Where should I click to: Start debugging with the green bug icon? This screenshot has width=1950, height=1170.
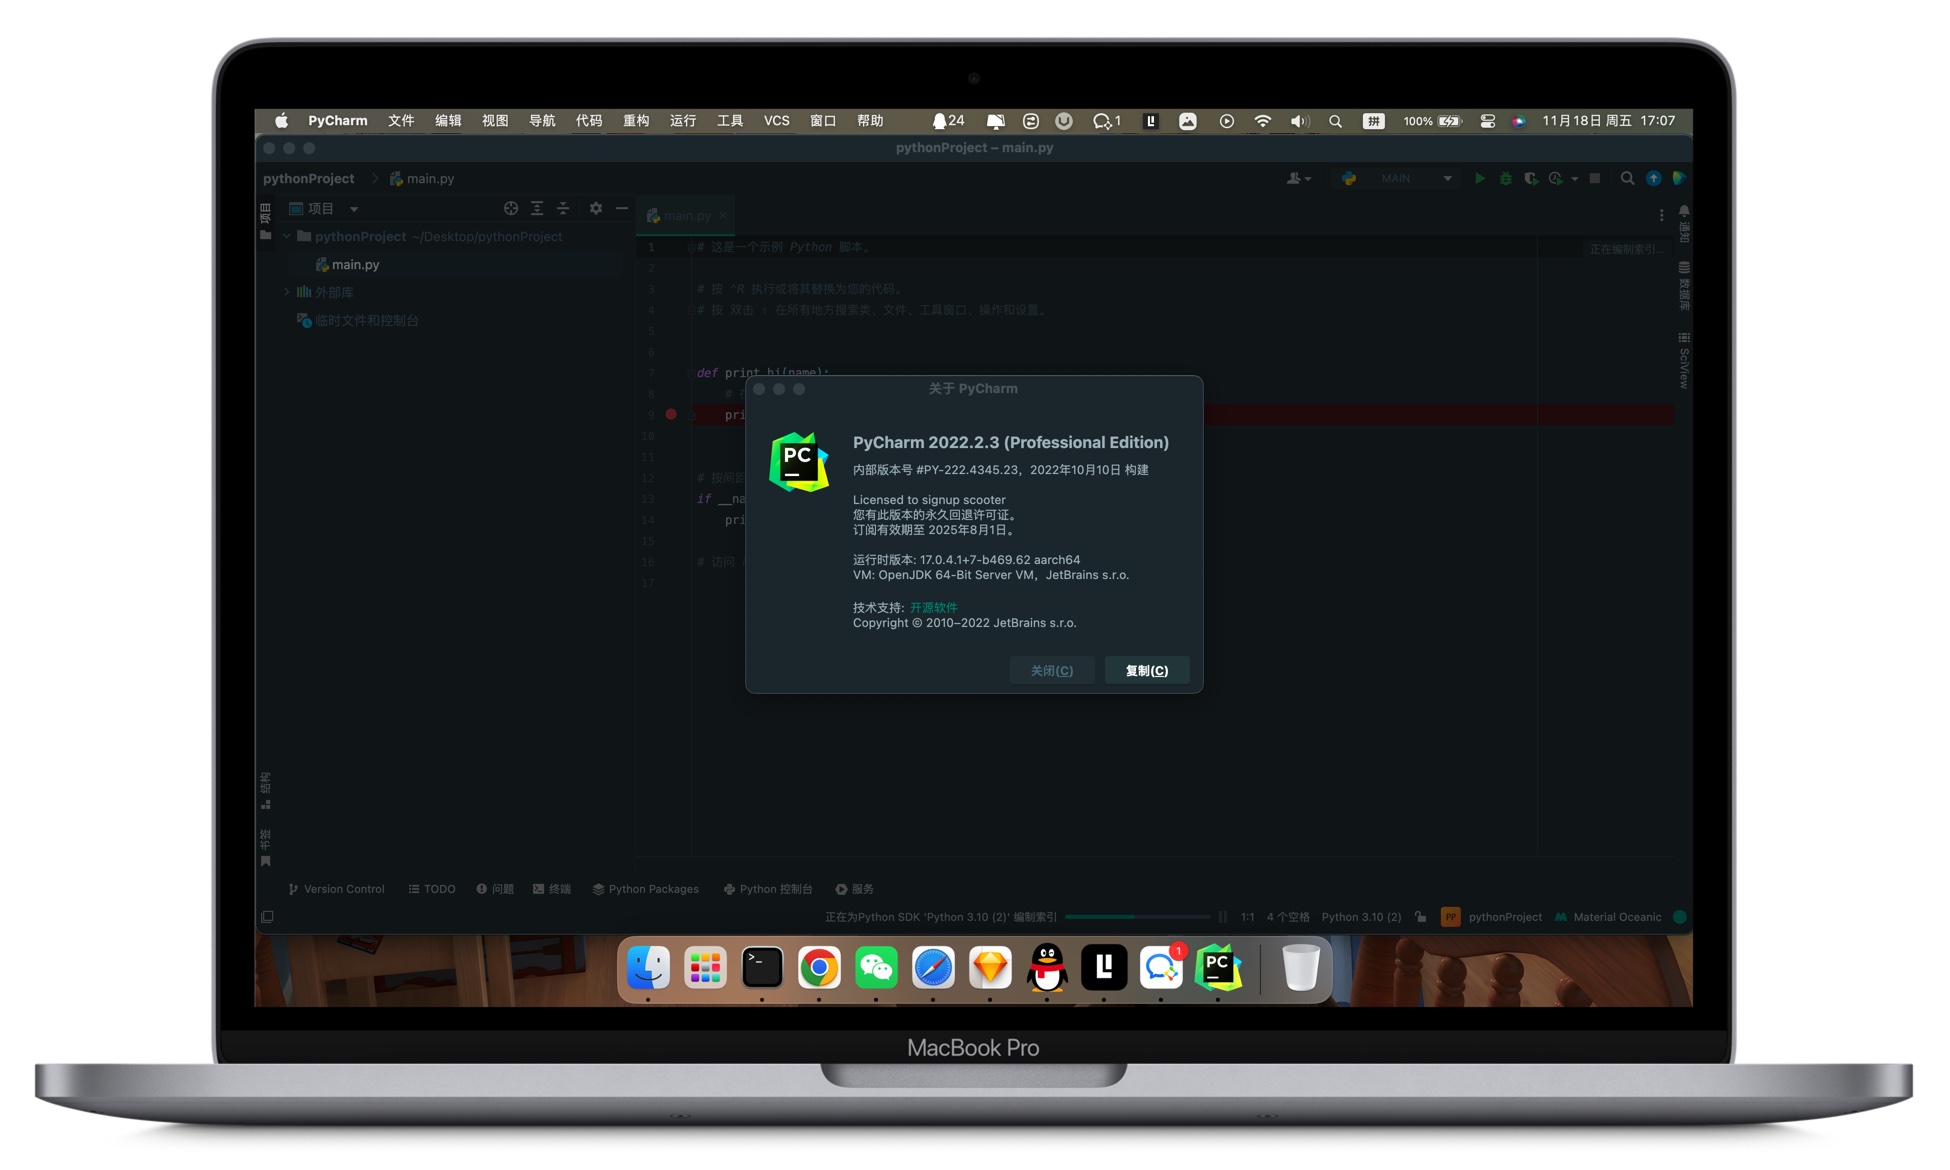tap(1505, 178)
